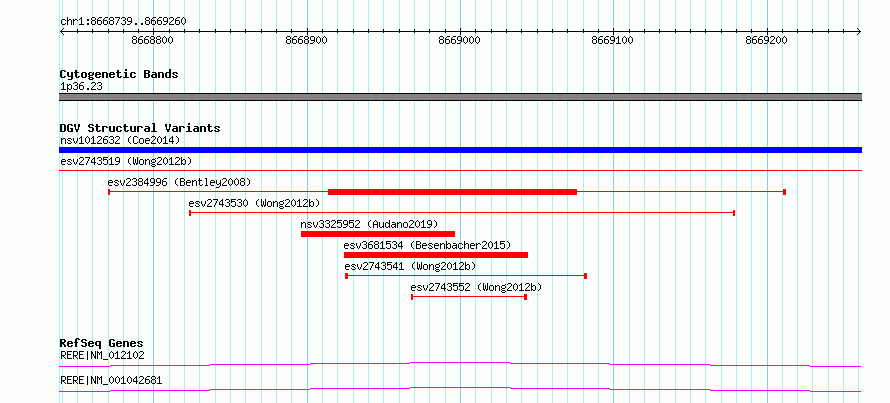Click the short esv2743552 red line
This screenshot has height=403, width=890.
pyautogui.click(x=469, y=297)
